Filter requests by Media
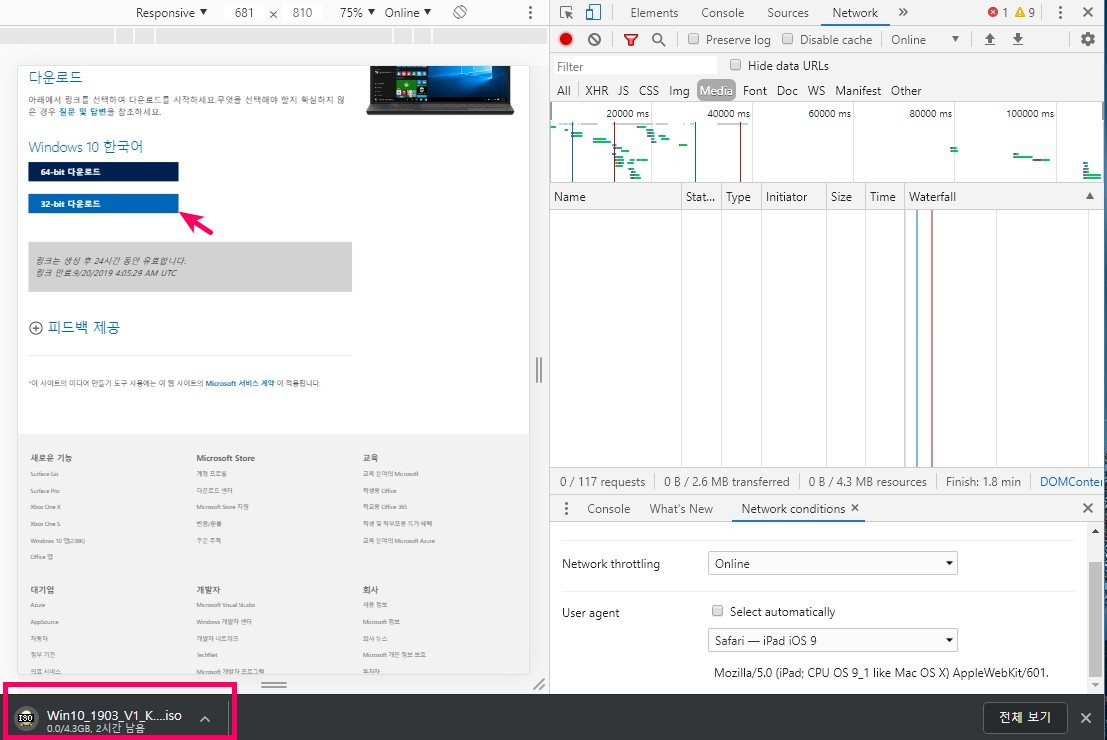This screenshot has width=1107, height=740. [x=717, y=90]
